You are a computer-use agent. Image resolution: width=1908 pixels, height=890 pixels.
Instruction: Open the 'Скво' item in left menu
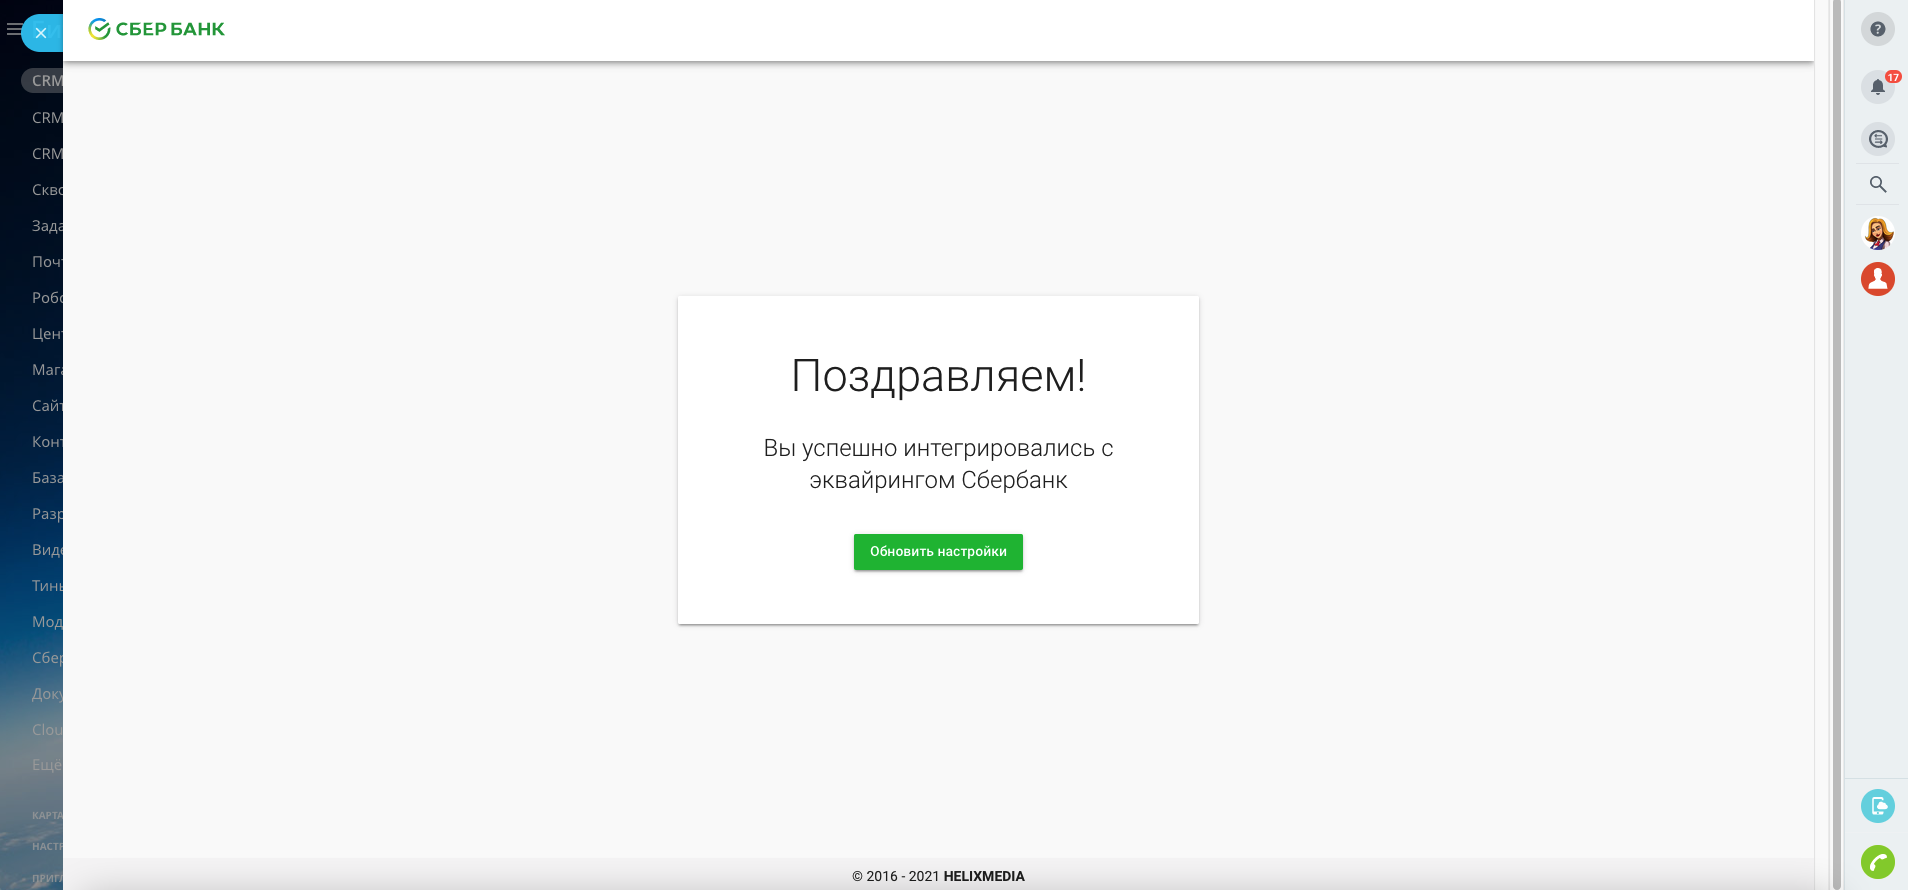click(x=47, y=190)
